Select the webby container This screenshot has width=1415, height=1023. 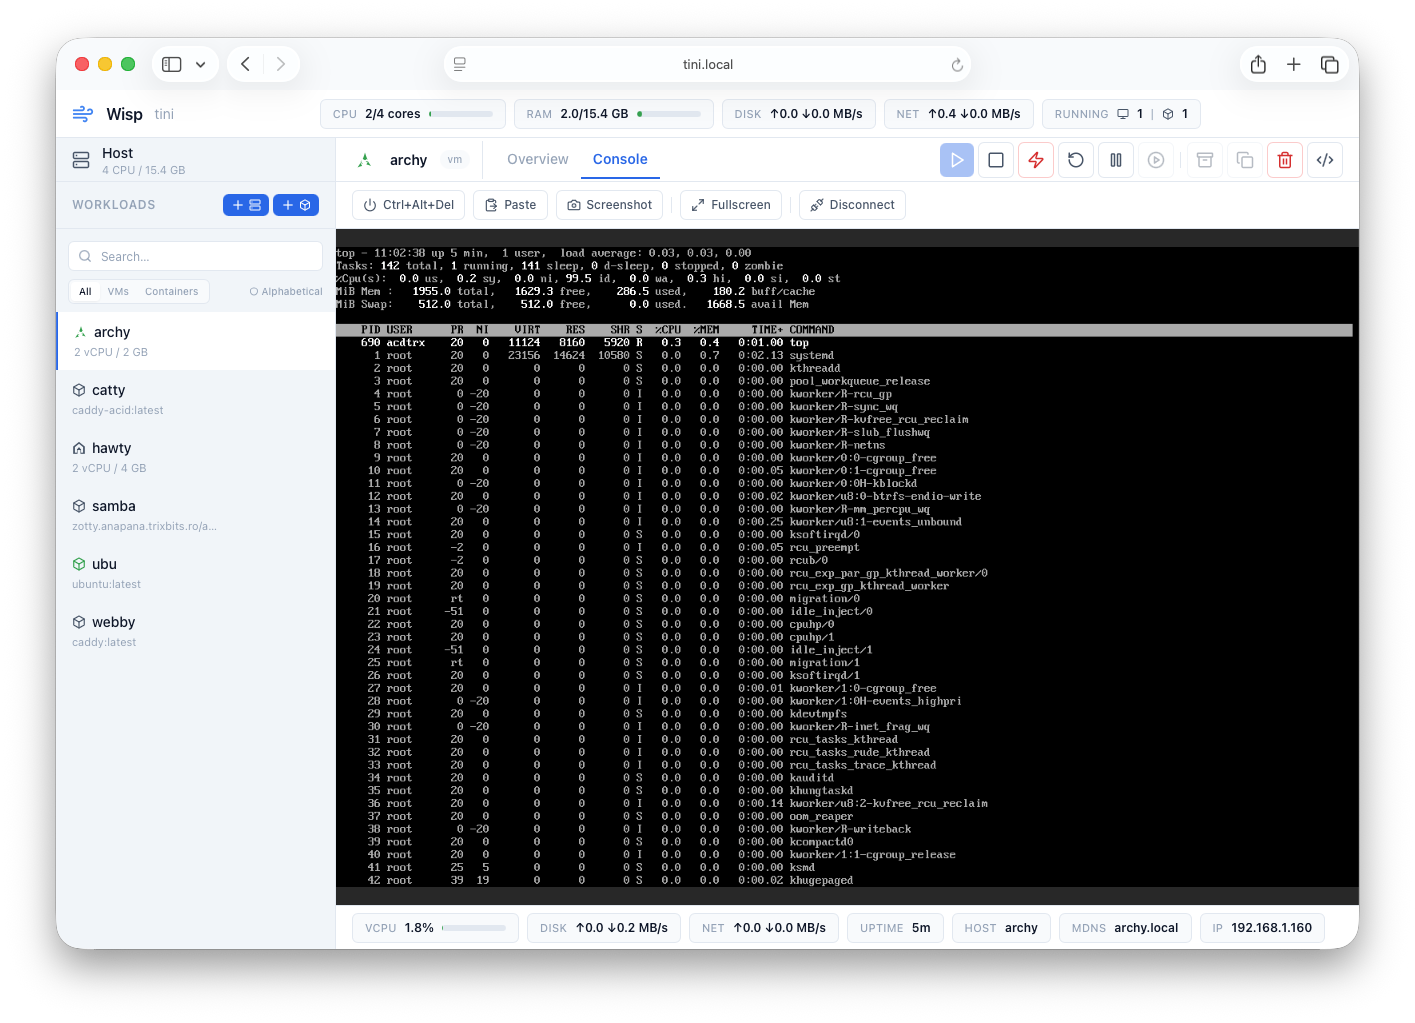click(196, 631)
